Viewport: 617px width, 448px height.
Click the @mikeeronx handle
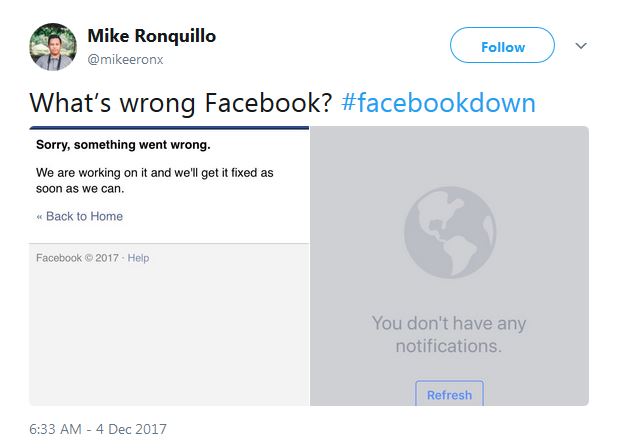125,59
